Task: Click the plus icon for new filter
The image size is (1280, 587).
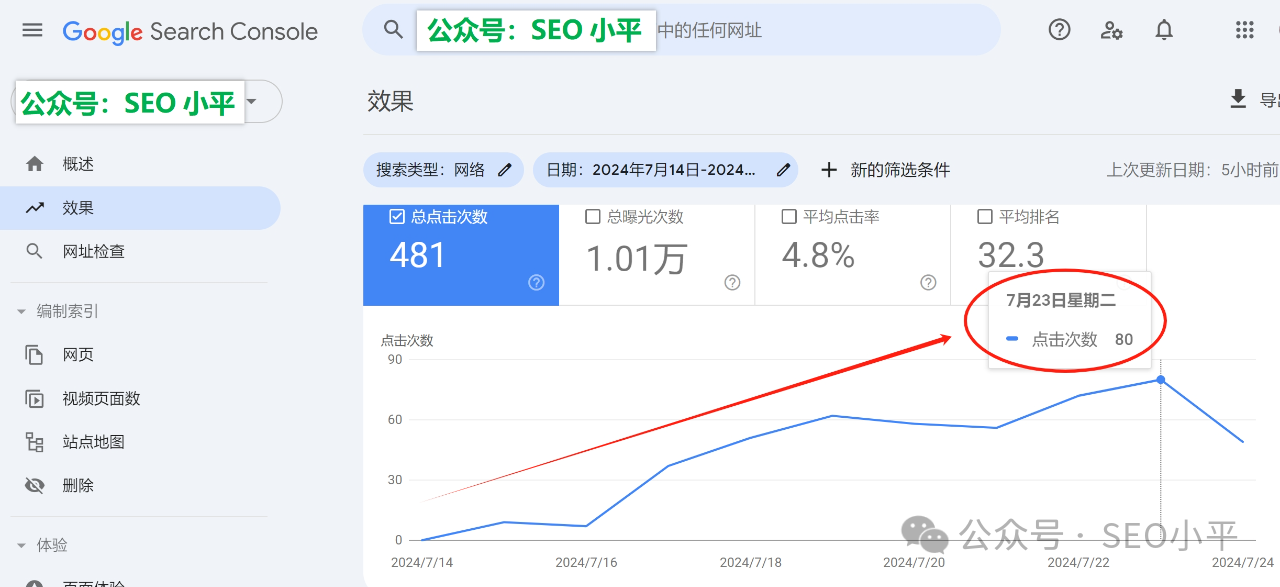Action: (x=828, y=170)
